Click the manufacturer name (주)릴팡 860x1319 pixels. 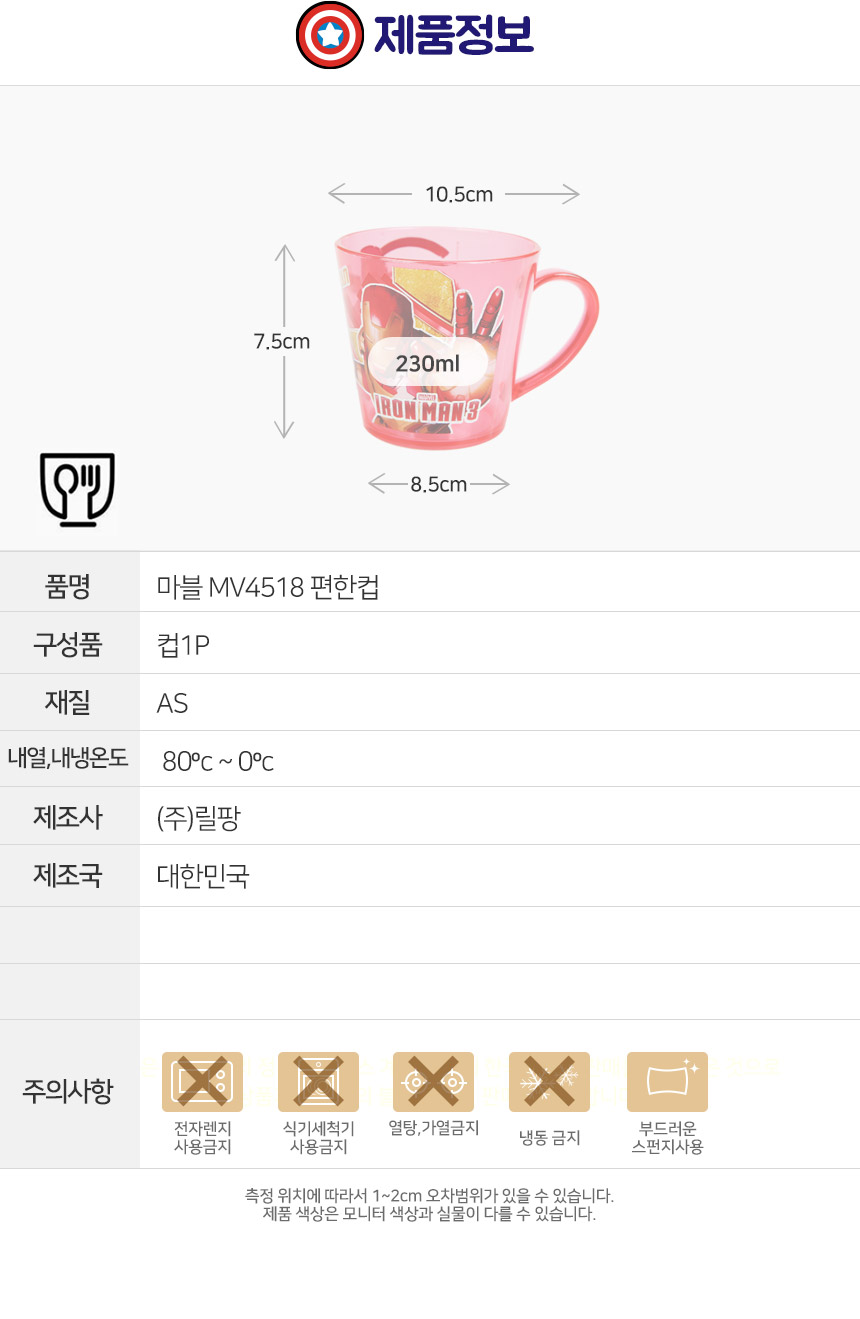click(199, 819)
